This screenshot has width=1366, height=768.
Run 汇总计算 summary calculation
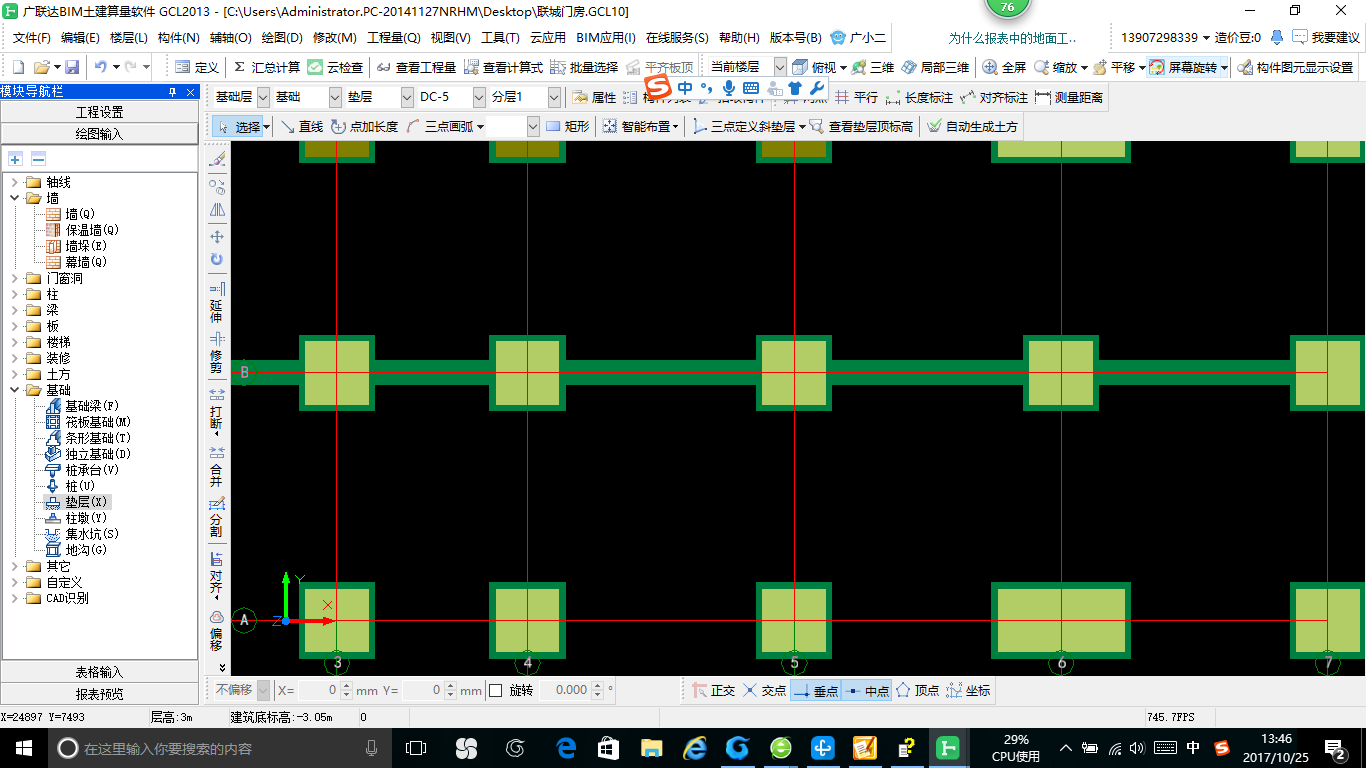pyautogui.click(x=267, y=67)
